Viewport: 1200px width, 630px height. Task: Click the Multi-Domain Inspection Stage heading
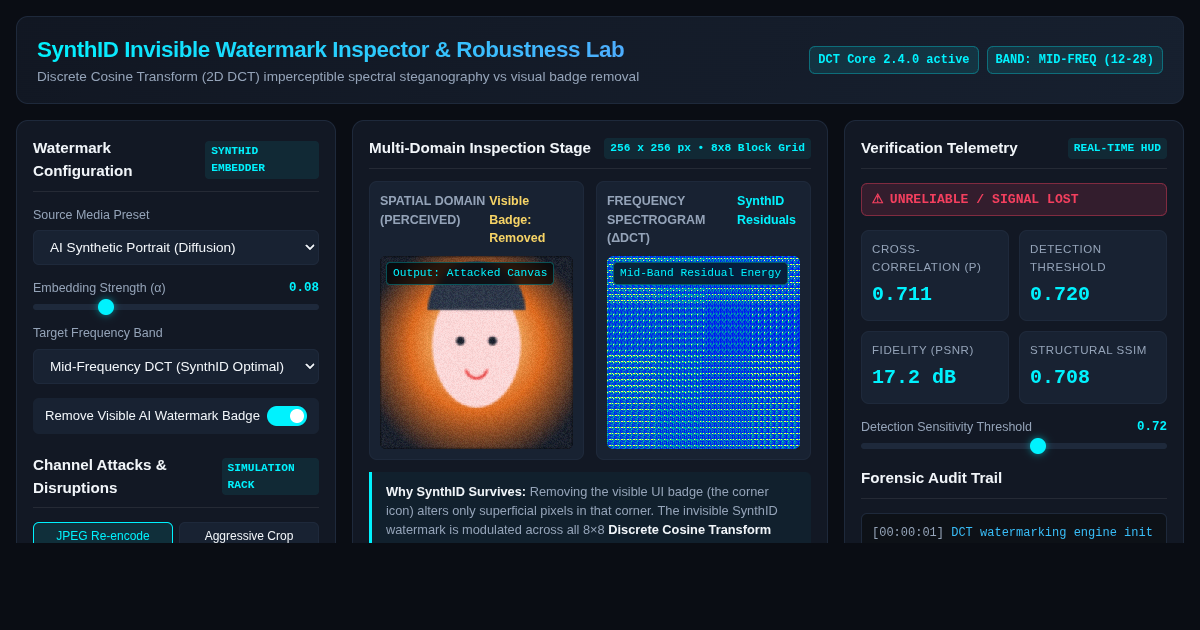pyautogui.click(x=480, y=148)
